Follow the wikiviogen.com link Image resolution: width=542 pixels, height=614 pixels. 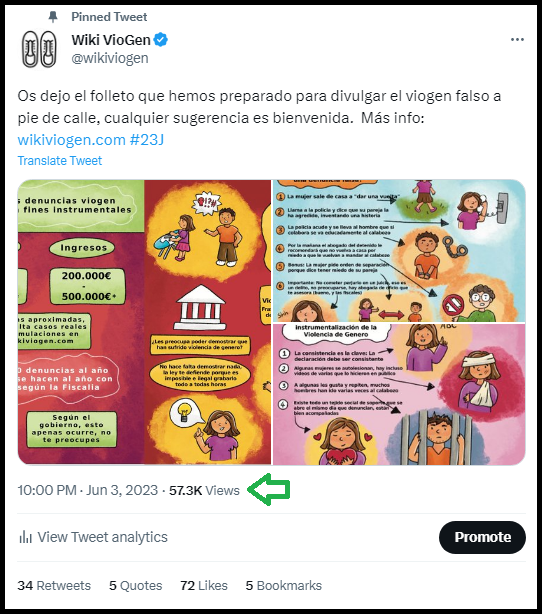(72, 140)
